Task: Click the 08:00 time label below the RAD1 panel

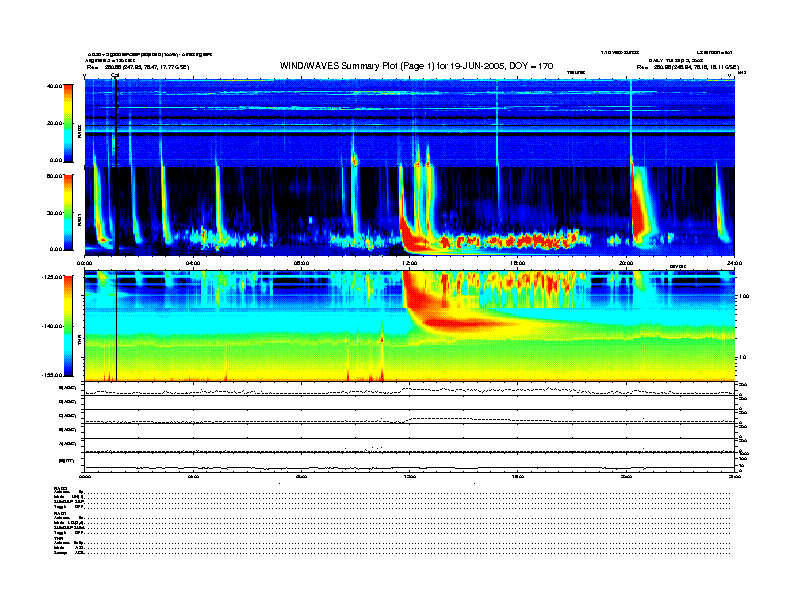Action: click(x=301, y=263)
